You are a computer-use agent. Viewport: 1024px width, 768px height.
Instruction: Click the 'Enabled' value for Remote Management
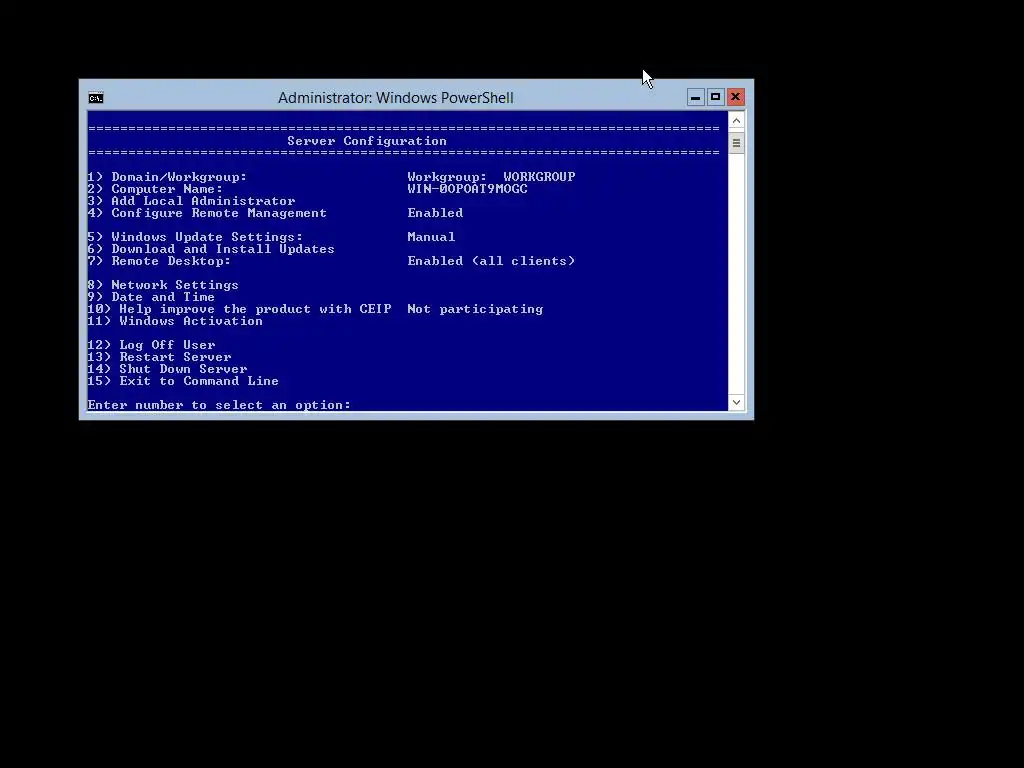point(435,213)
